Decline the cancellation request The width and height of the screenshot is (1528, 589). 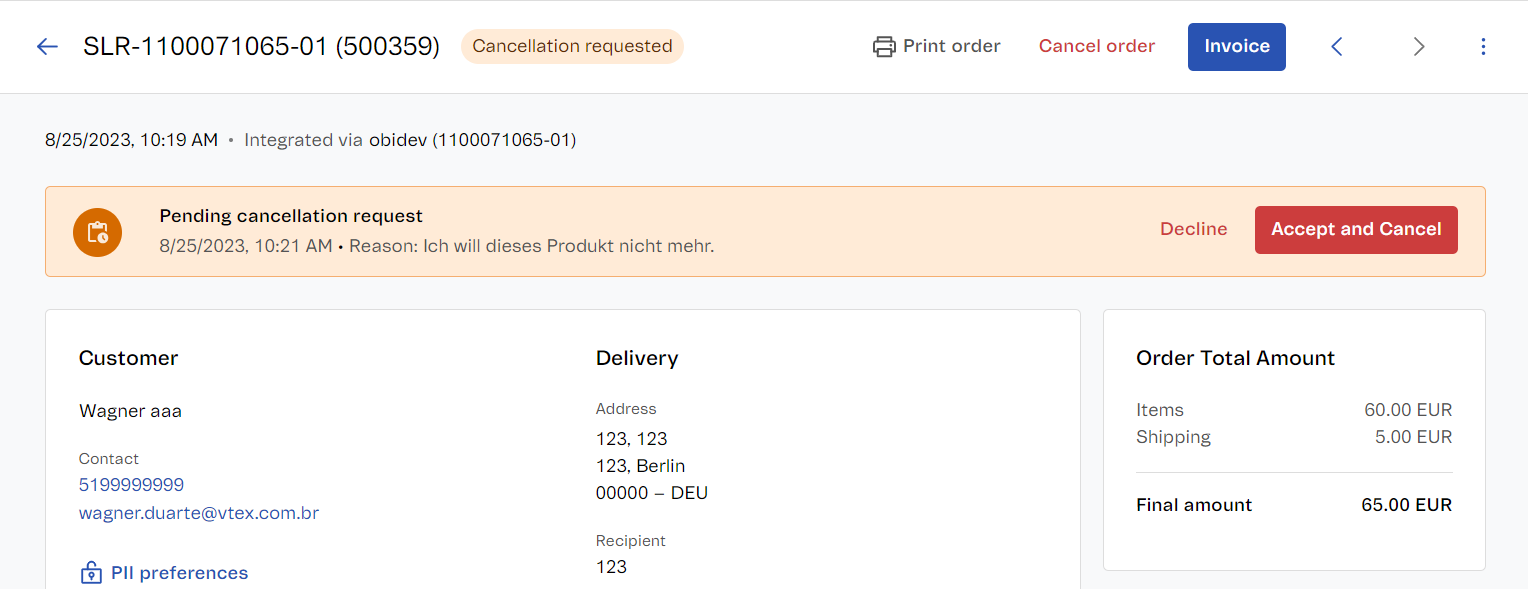click(x=1193, y=229)
